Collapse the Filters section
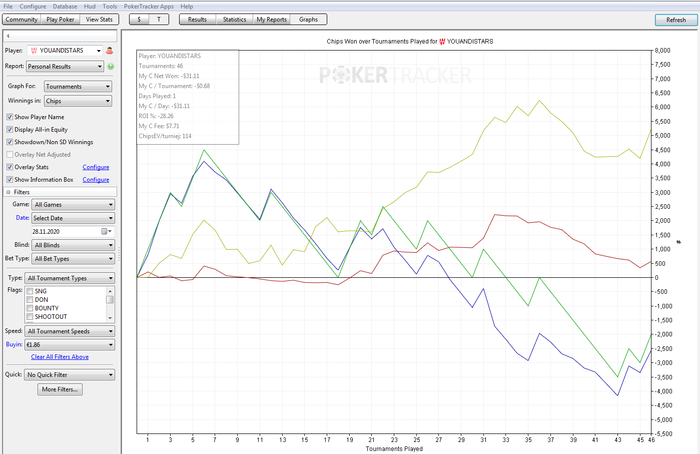700x454 pixels. click(8, 192)
